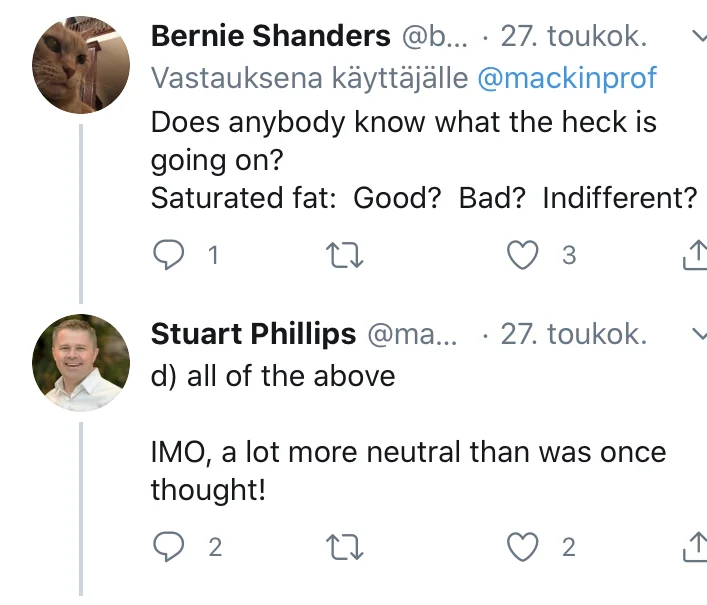Image resolution: width=707 pixels, height=605 pixels.
Task: Like Stuart Phillips' reply
Action: coord(522,546)
